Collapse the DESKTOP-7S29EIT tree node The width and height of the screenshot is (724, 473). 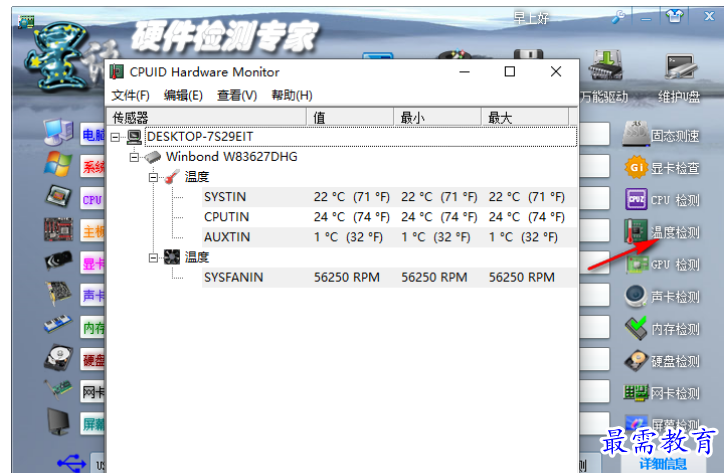click(115, 137)
